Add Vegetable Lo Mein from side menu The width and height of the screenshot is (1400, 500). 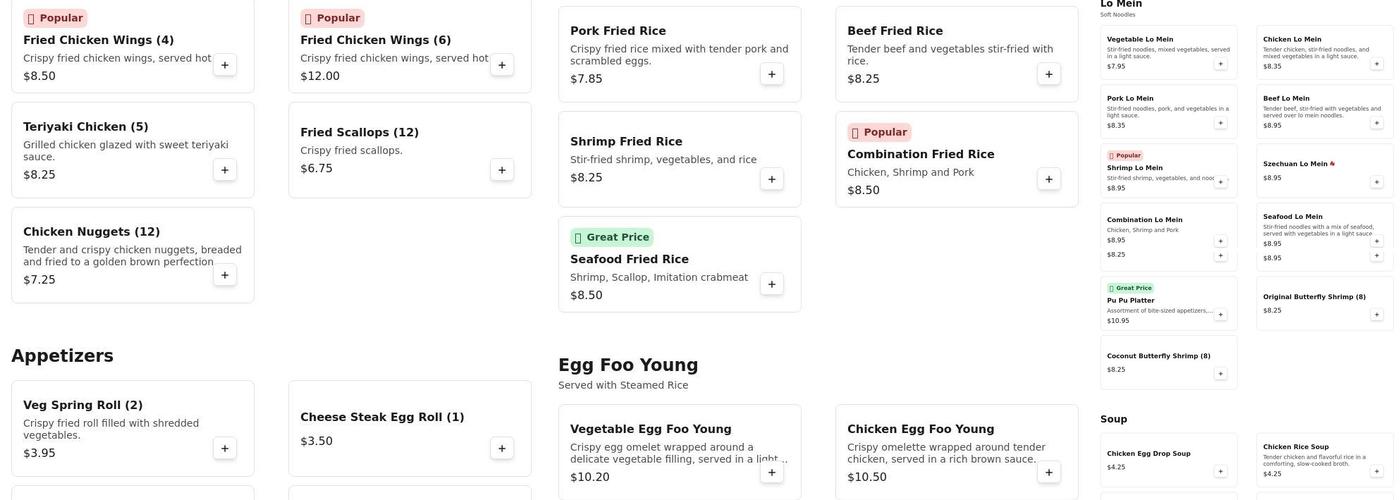(x=1220, y=64)
